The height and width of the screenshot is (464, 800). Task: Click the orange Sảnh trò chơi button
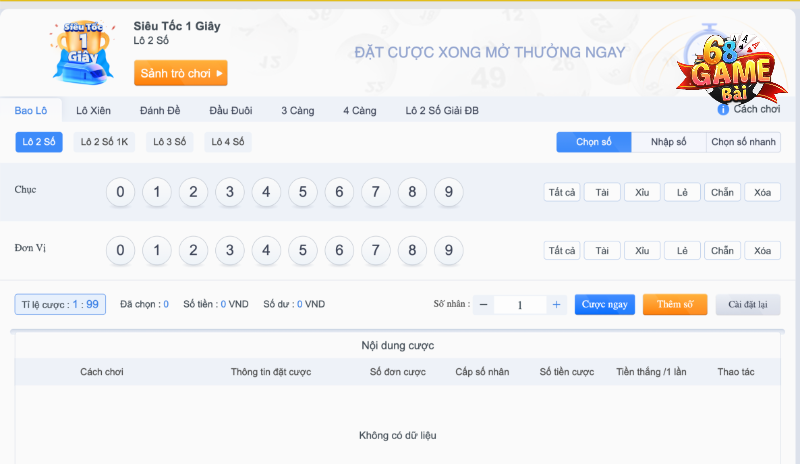(x=181, y=73)
